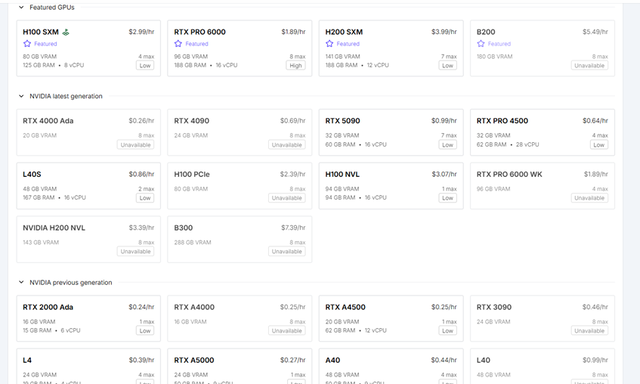Select the H100 NVL GPU card

click(x=391, y=186)
